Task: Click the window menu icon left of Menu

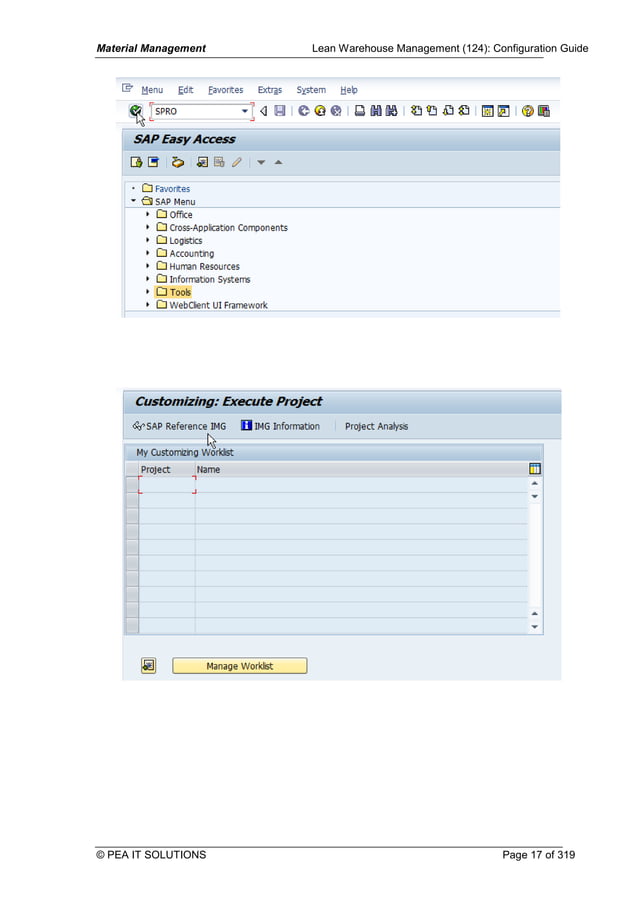Action: (x=127, y=88)
